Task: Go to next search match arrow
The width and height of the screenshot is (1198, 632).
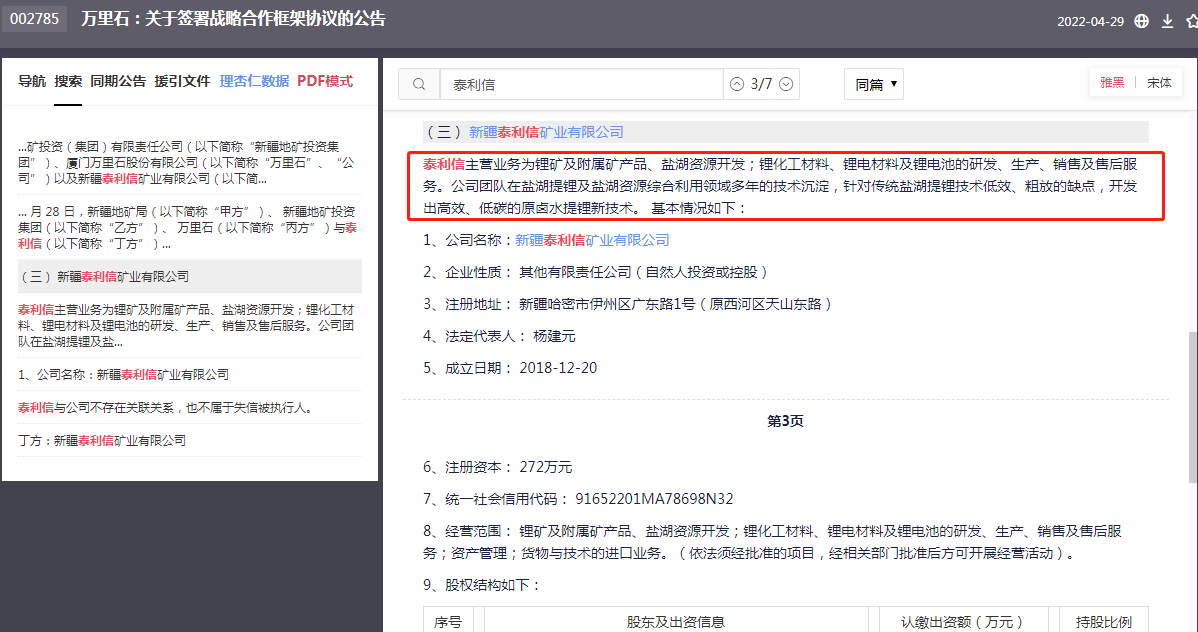Action: pyautogui.click(x=786, y=84)
